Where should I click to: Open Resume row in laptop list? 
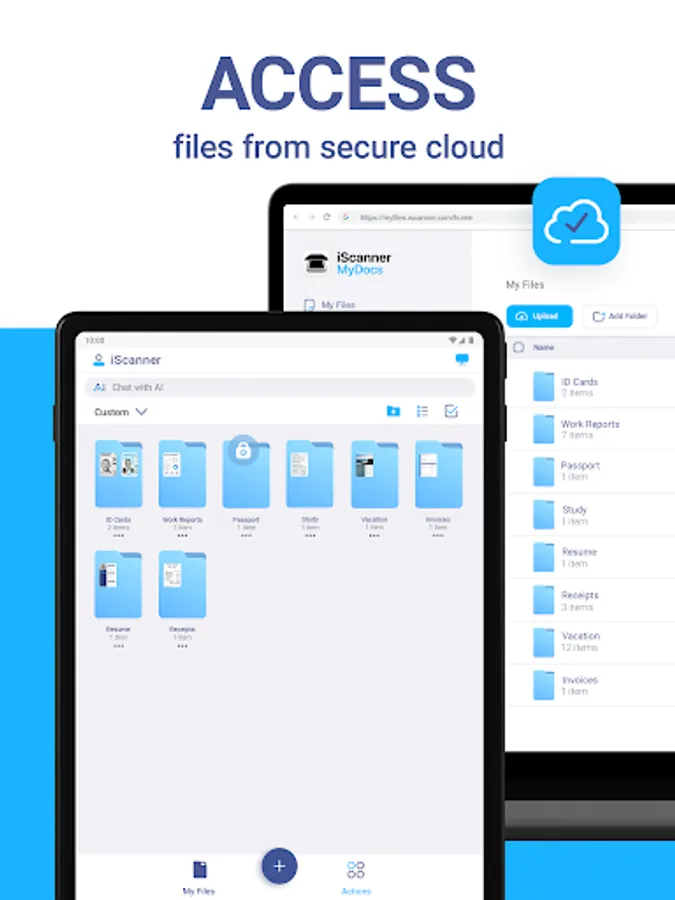[x=591, y=557]
